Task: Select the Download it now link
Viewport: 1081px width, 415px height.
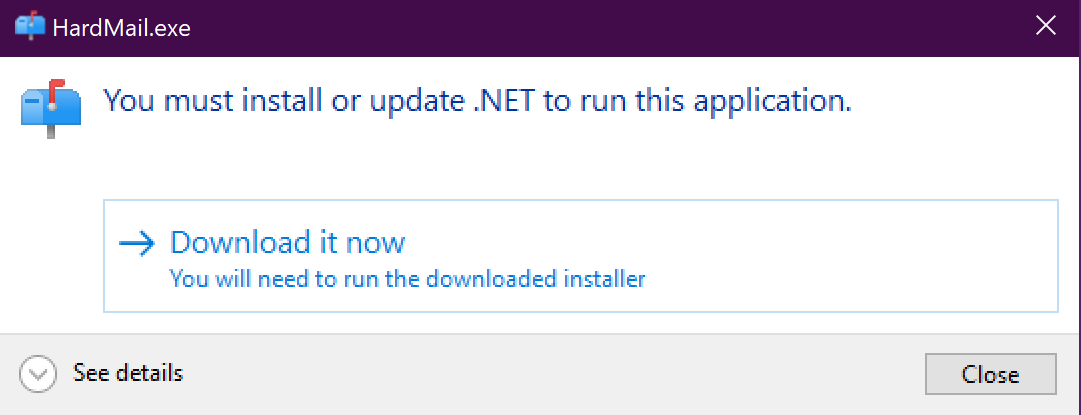Action: tap(287, 242)
